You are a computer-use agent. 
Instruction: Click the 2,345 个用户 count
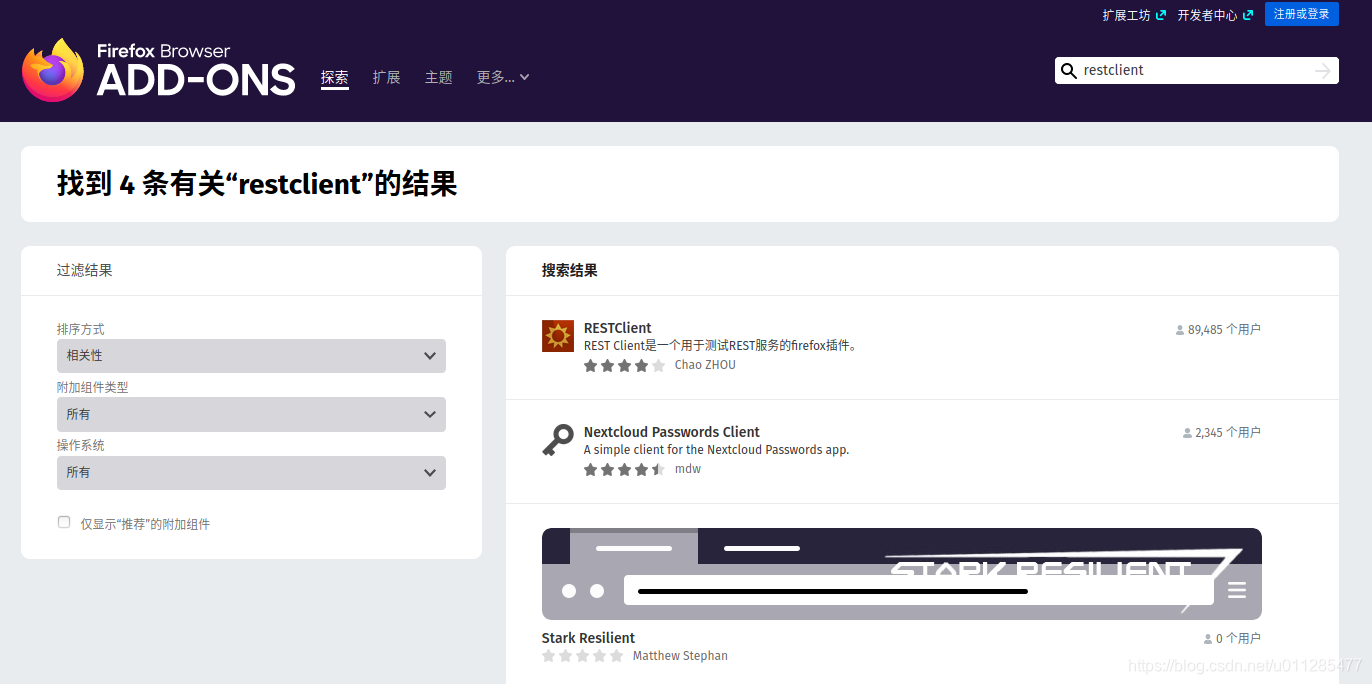1222,433
